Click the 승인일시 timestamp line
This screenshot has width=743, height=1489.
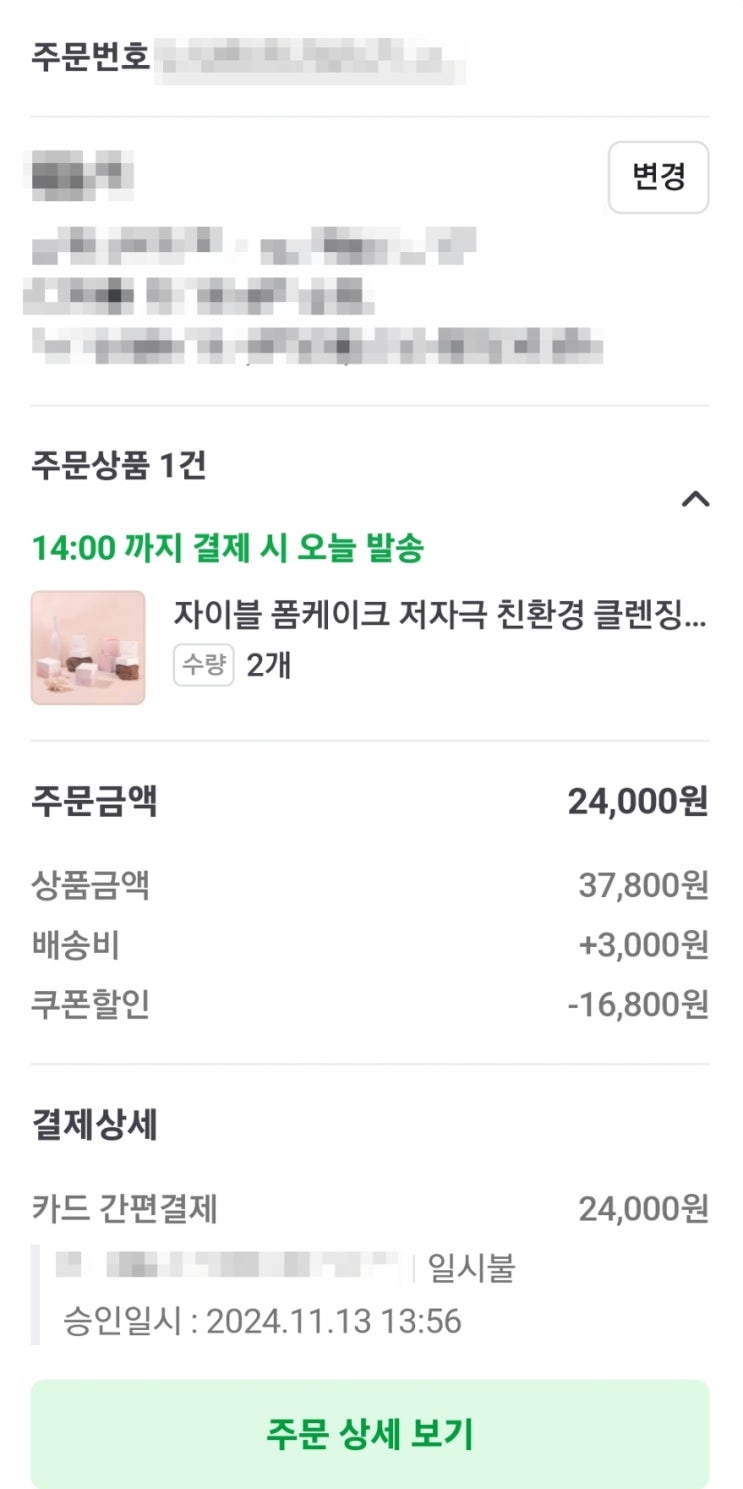coord(262,1321)
